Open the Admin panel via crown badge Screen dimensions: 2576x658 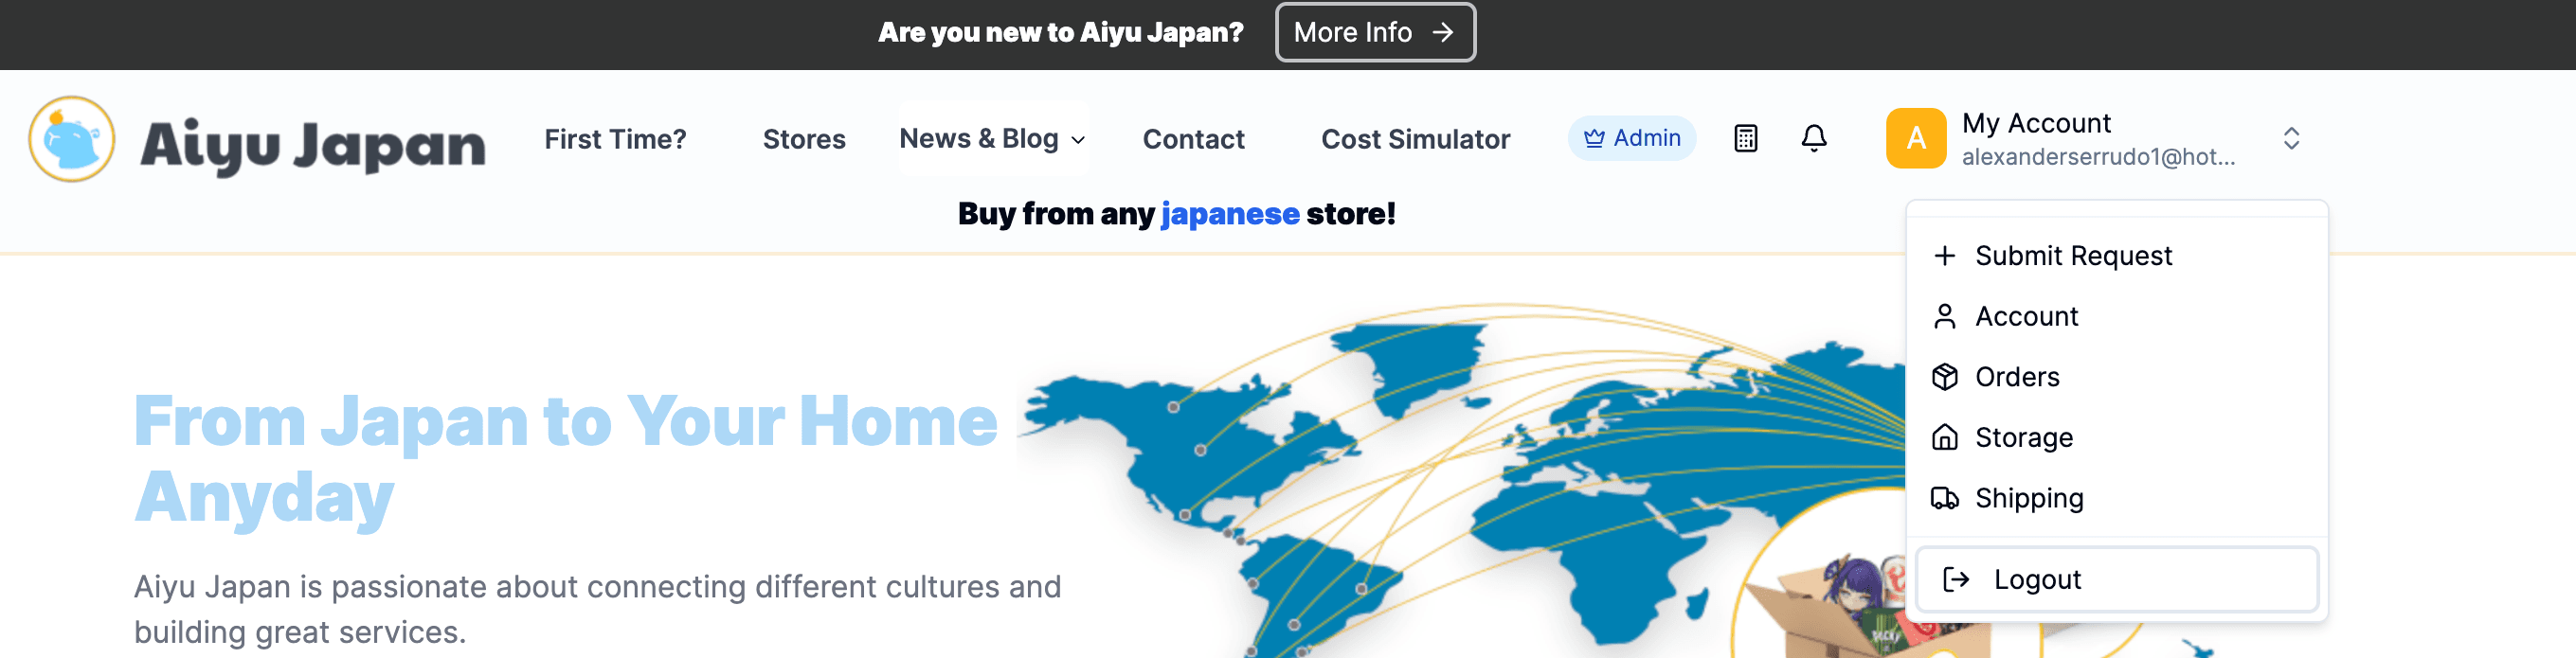coord(1631,138)
